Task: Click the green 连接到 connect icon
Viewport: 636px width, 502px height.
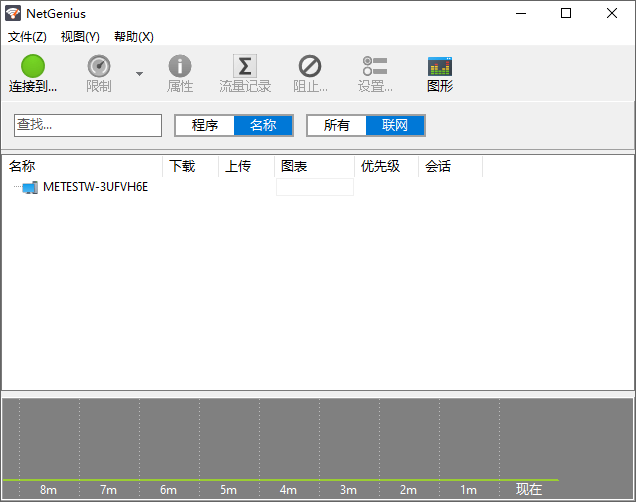Action: [33, 66]
